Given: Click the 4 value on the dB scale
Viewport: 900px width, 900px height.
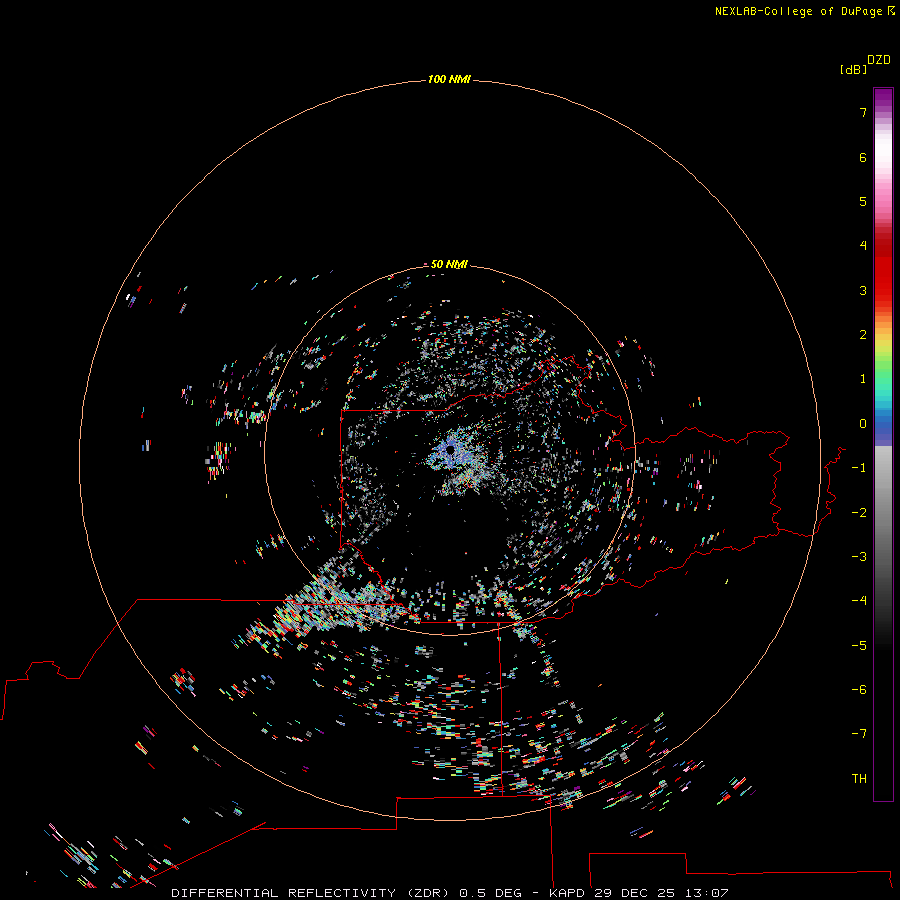Looking at the screenshot, I should [863, 246].
